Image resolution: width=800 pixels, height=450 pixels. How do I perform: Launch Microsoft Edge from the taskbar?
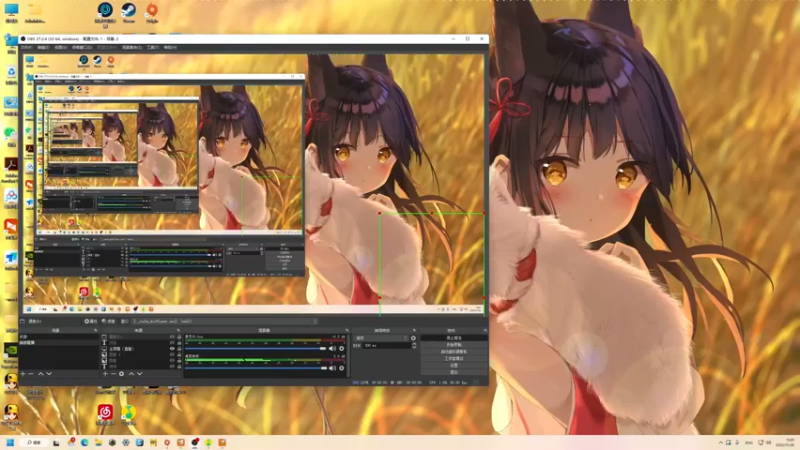pos(85,442)
